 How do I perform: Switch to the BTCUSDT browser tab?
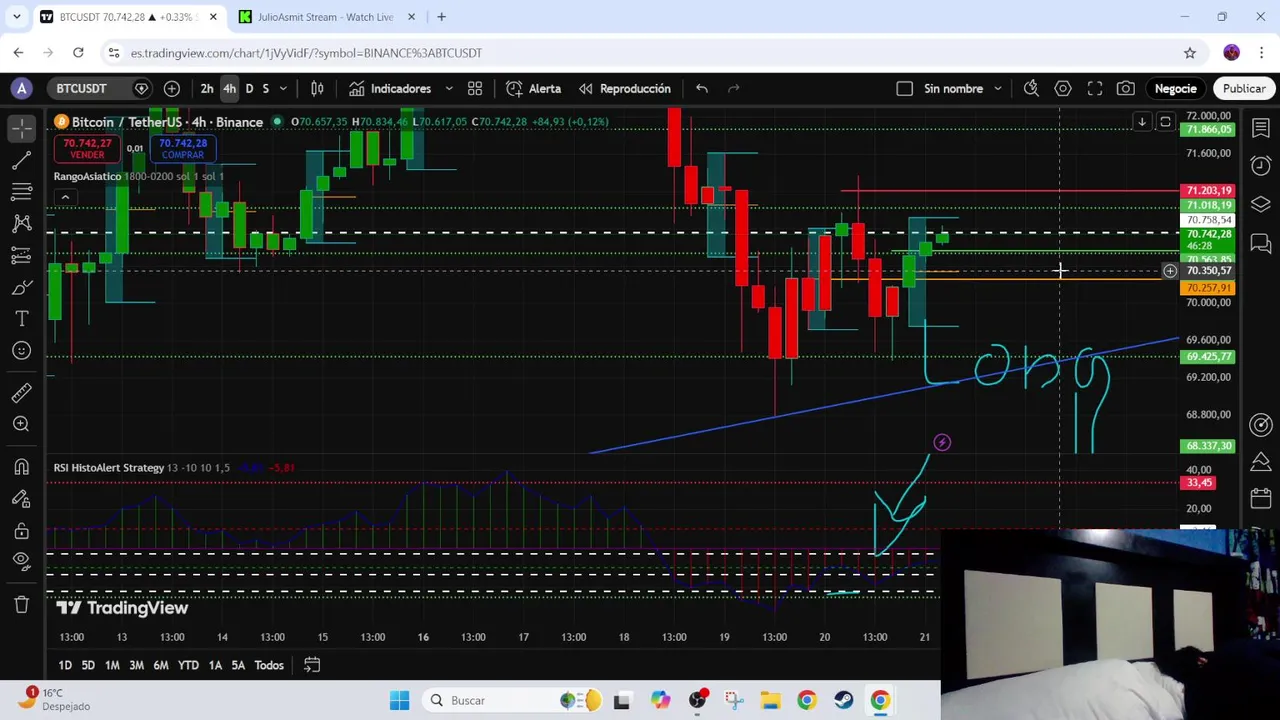[x=127, y=17]
